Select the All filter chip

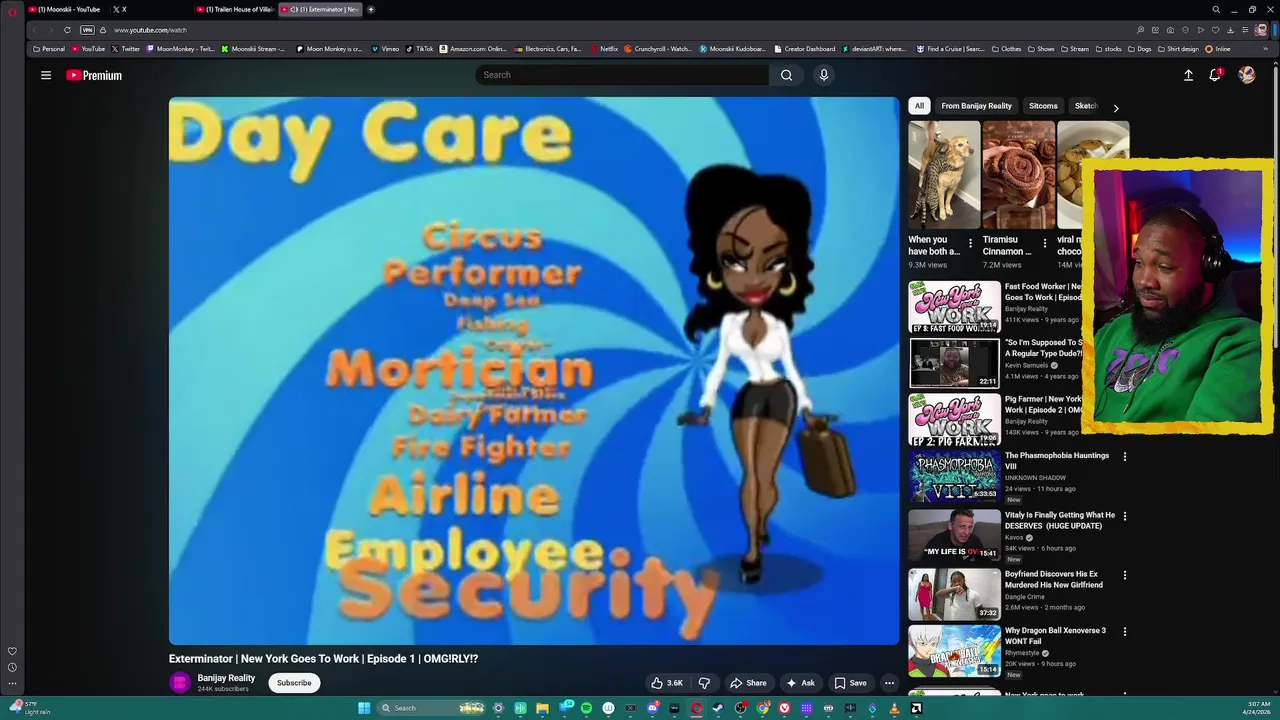click(919, 106)
